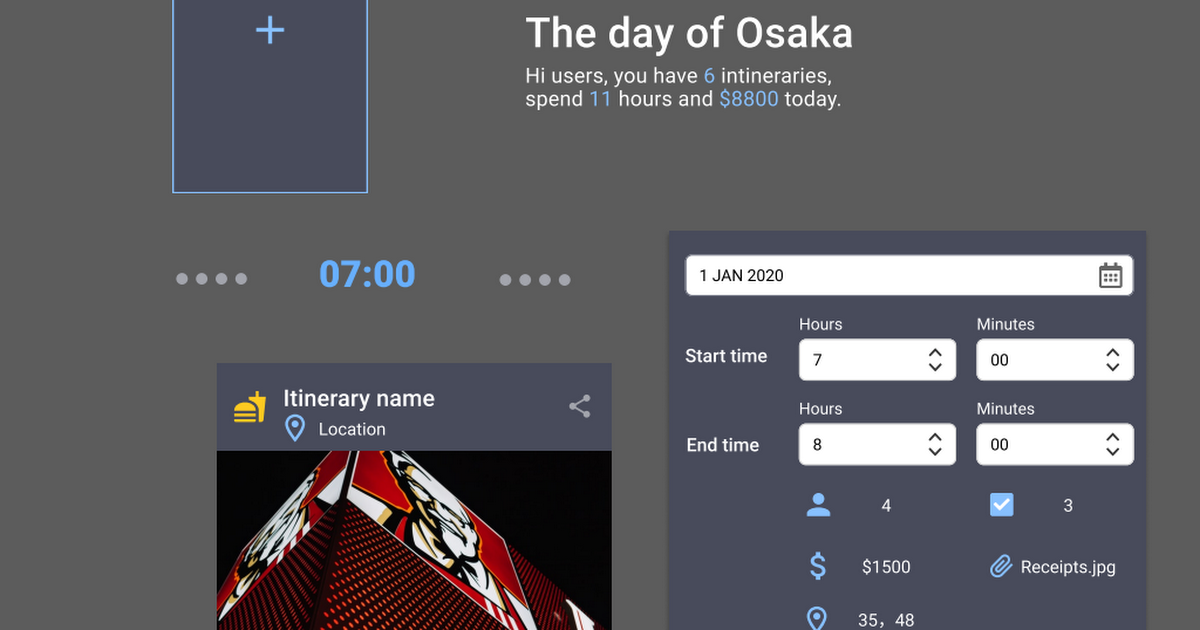Screen dimensions: 1200x630
Task: Open the Start time Hours stepper
Action: pos(935,360)
